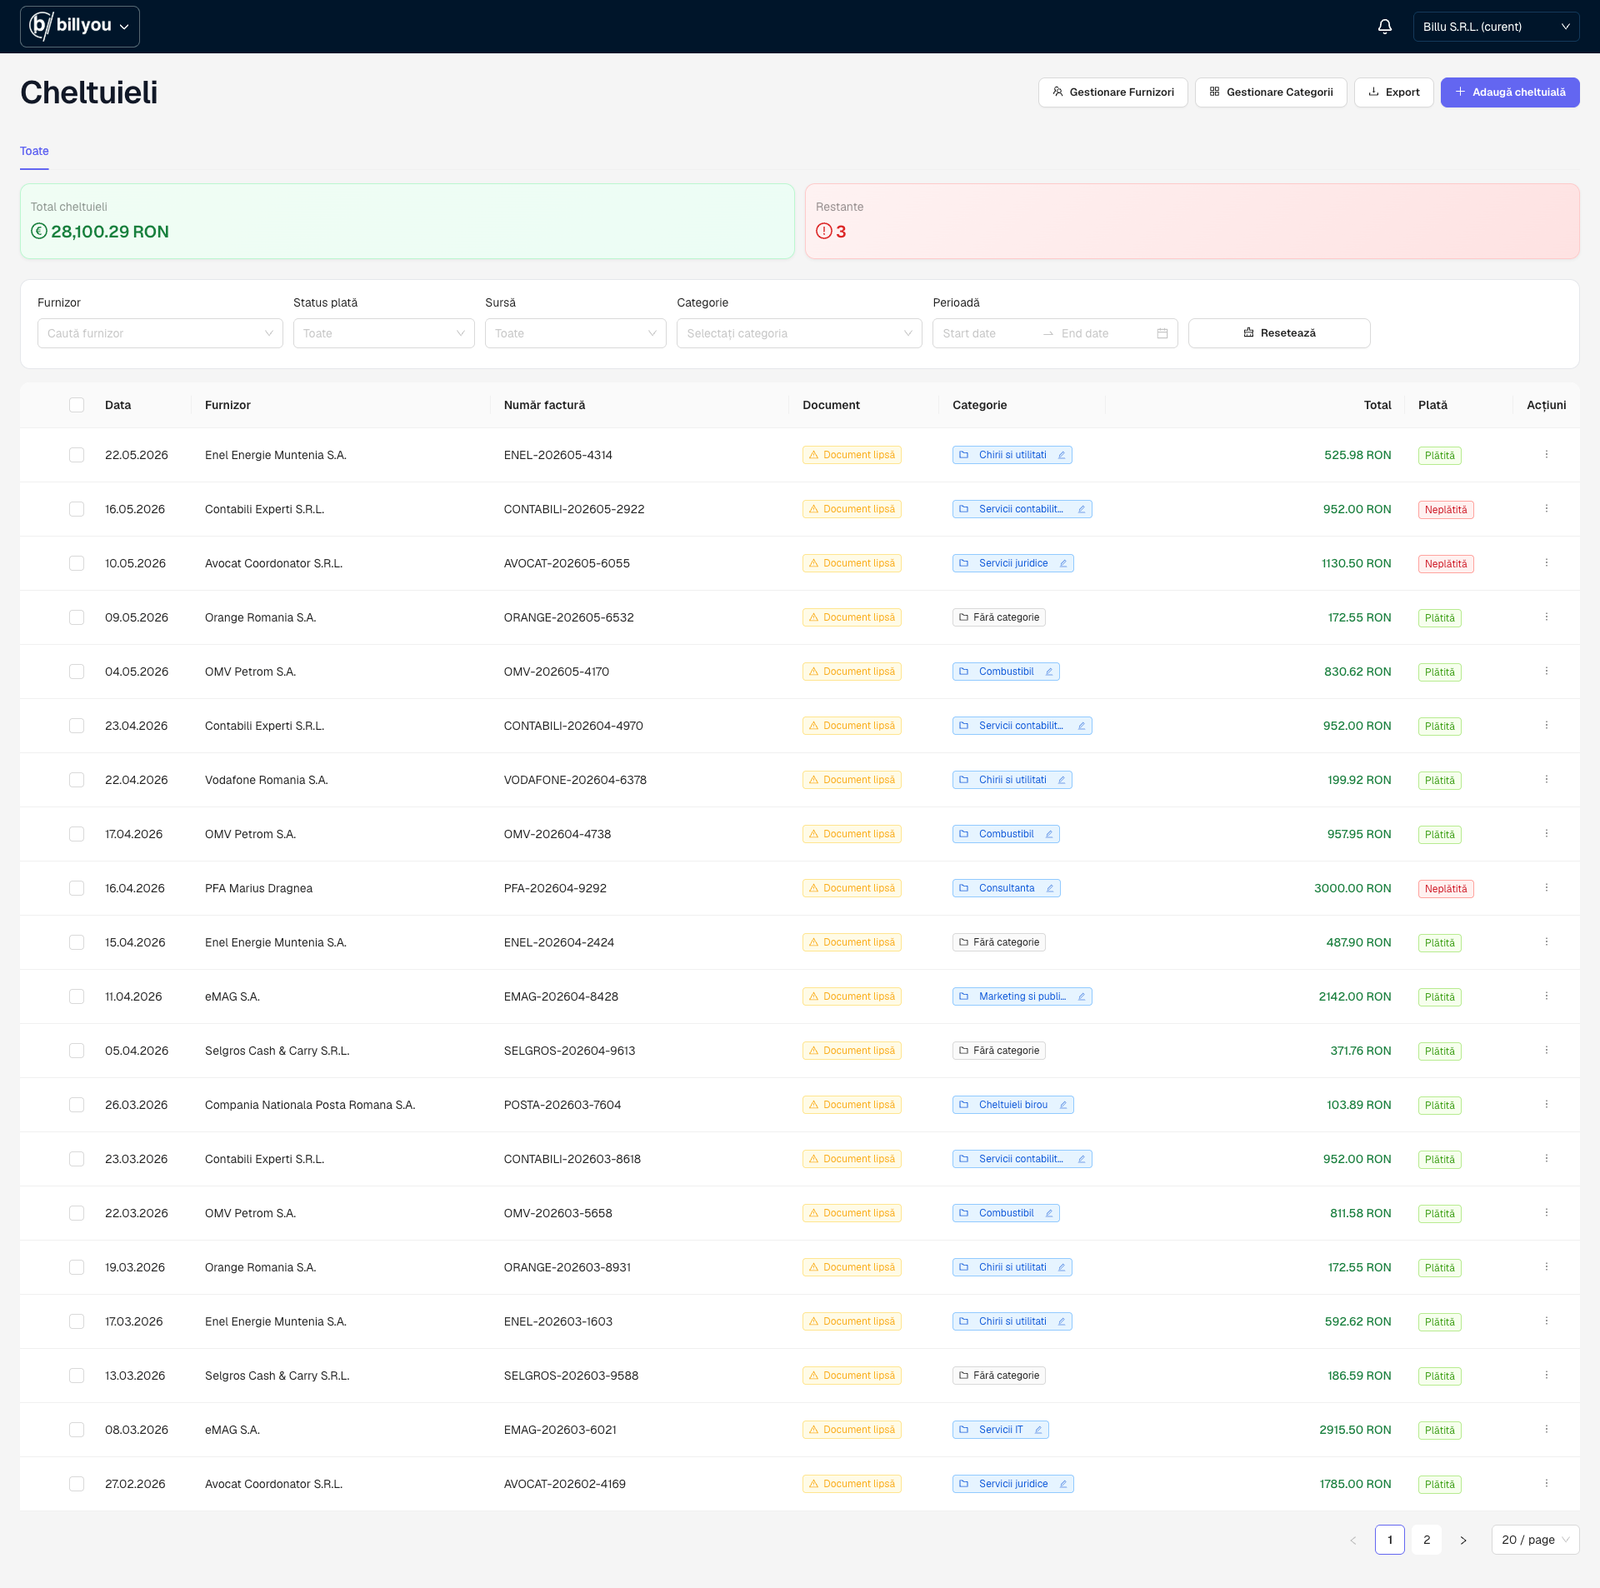Focus the Caută furnizor search field
Screen dimensions: 1600x1588
click(x=160, y=334)
